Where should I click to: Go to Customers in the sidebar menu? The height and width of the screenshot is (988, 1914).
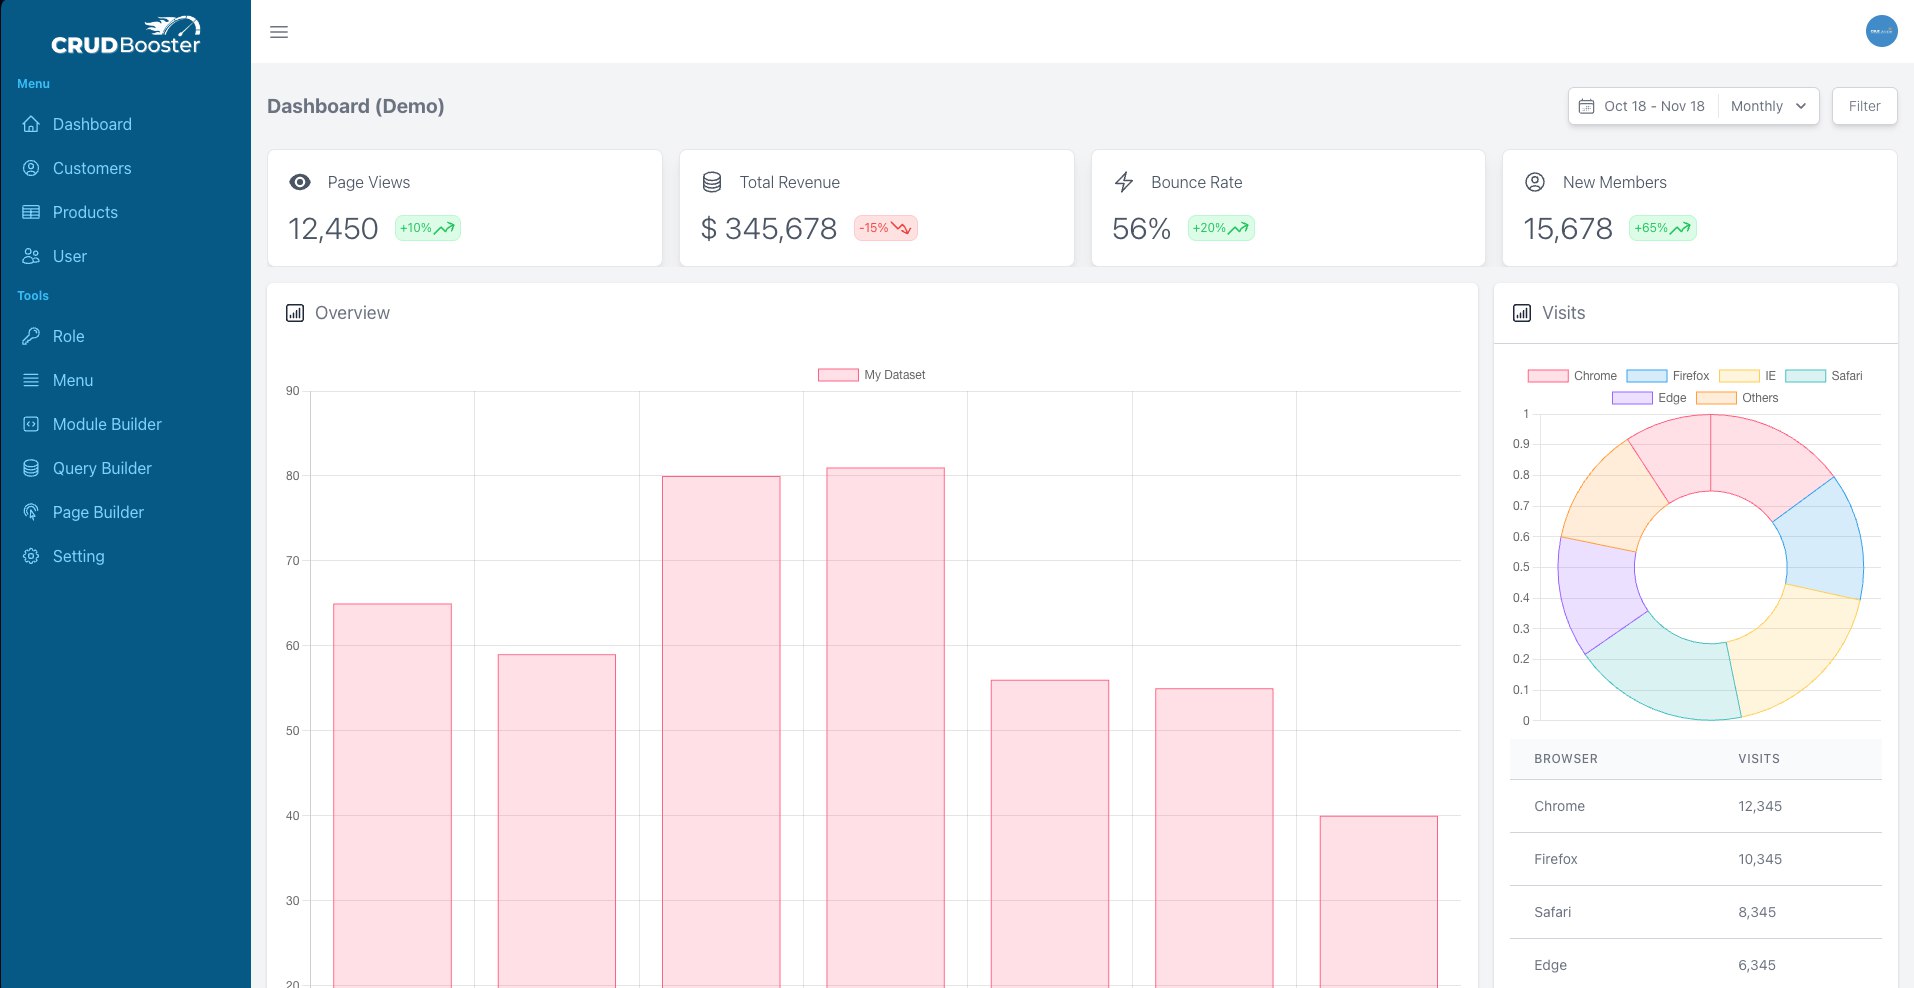click(91, 168)
